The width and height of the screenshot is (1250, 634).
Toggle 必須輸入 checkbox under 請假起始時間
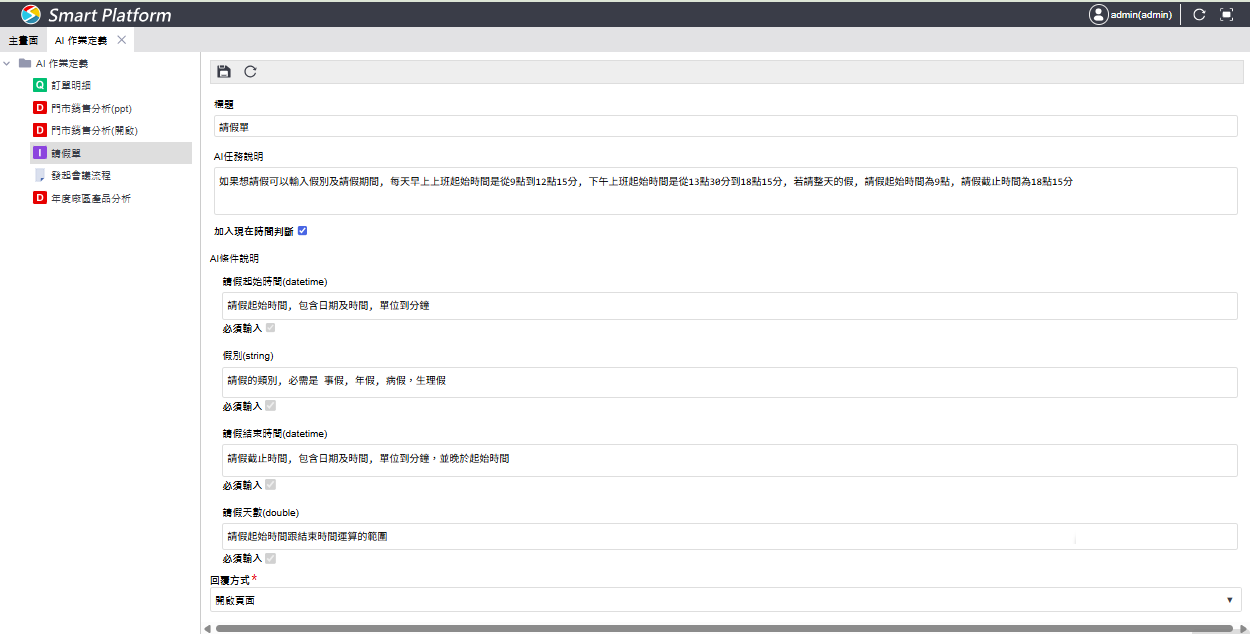[x=270, y=328]
